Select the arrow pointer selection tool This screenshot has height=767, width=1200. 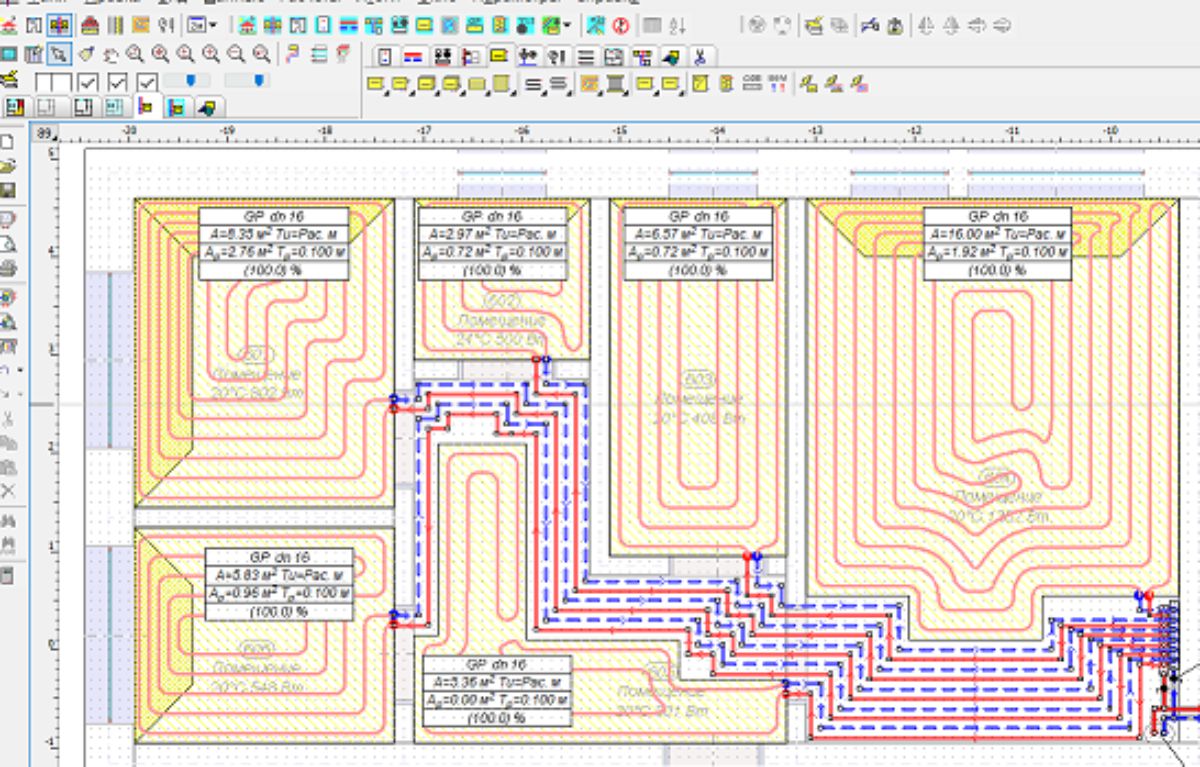point(59,53)
